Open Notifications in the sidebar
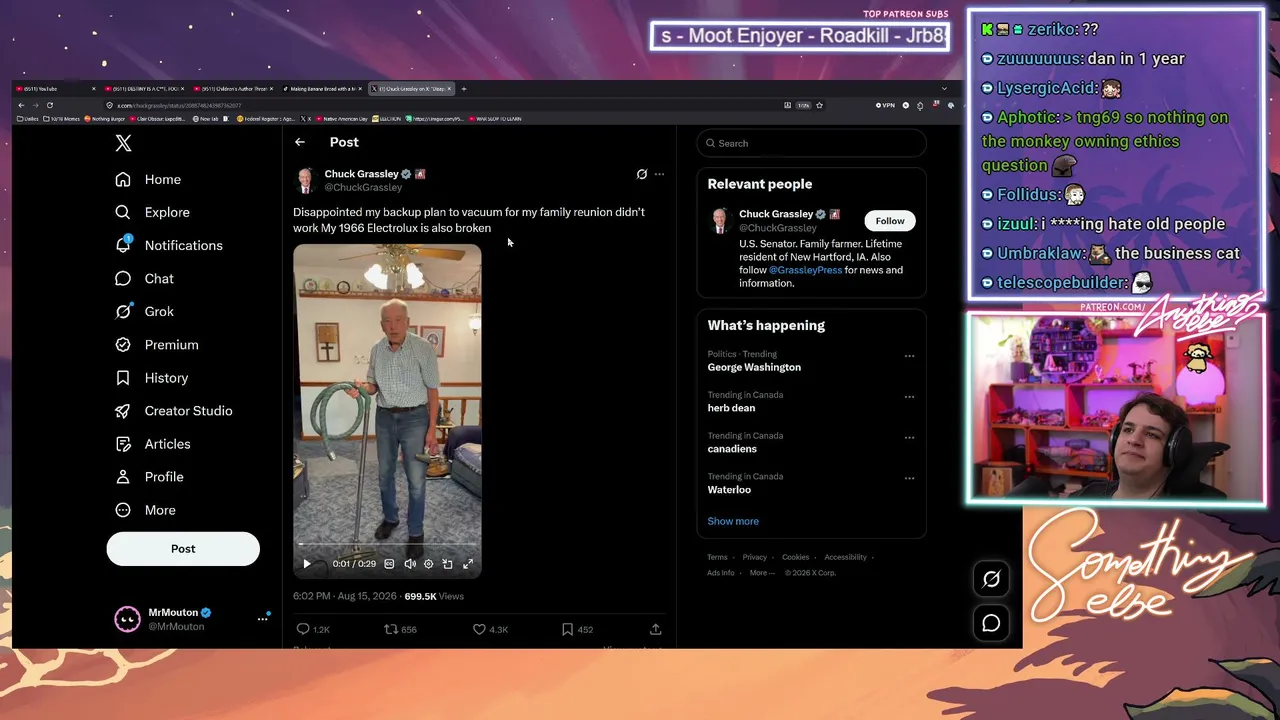1280x720 pixels. 168,245
